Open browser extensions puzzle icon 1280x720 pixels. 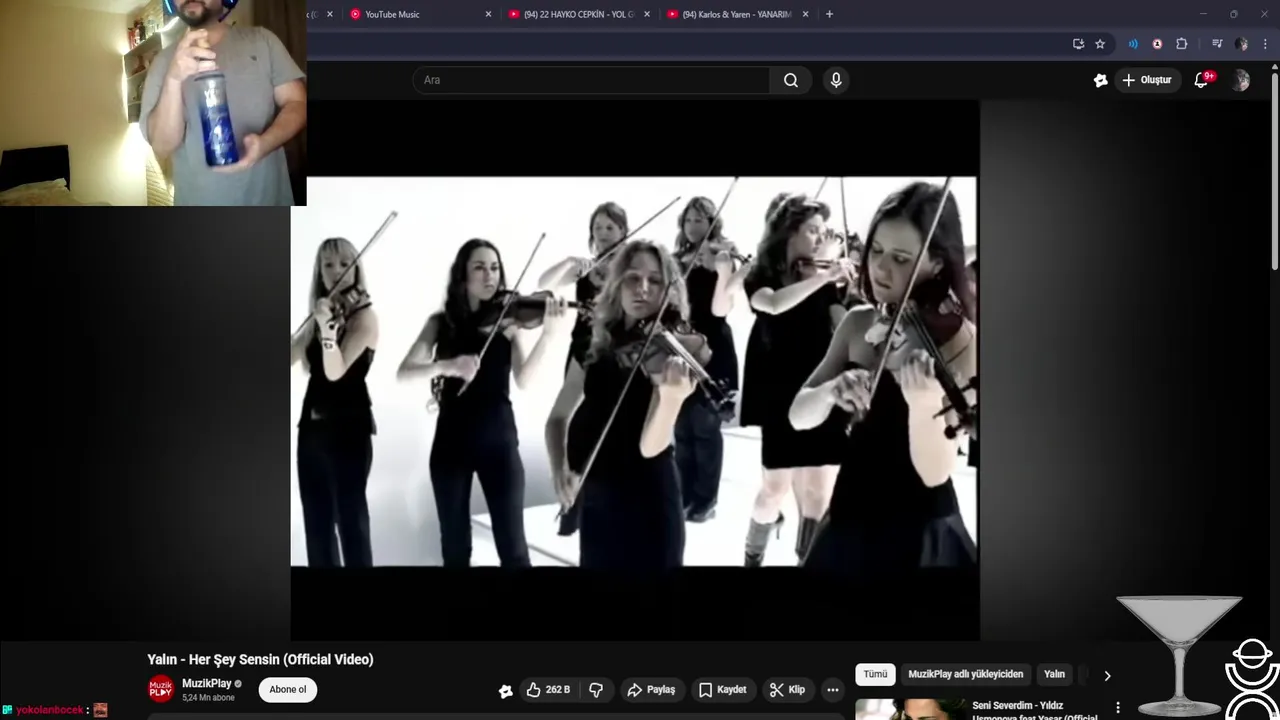(x=1182, y=44)
